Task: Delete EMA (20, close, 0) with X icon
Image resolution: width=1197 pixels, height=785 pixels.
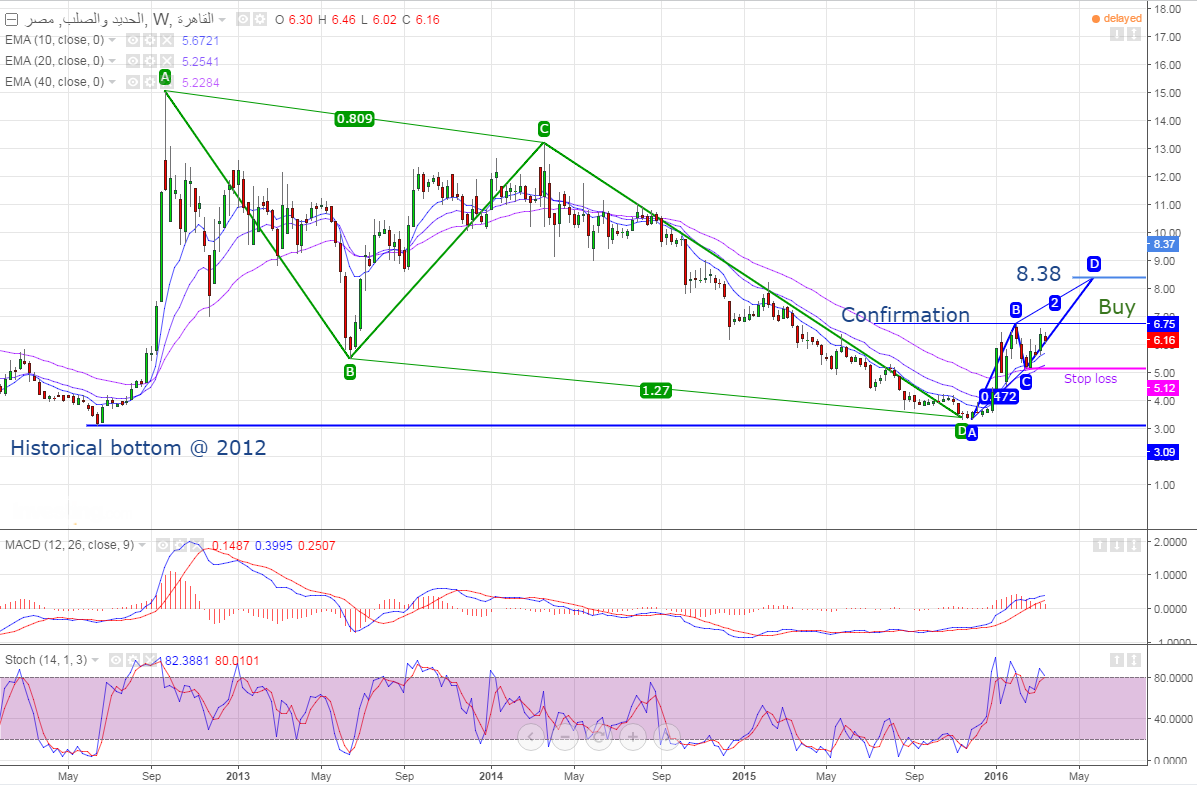Action: point(166,61)
